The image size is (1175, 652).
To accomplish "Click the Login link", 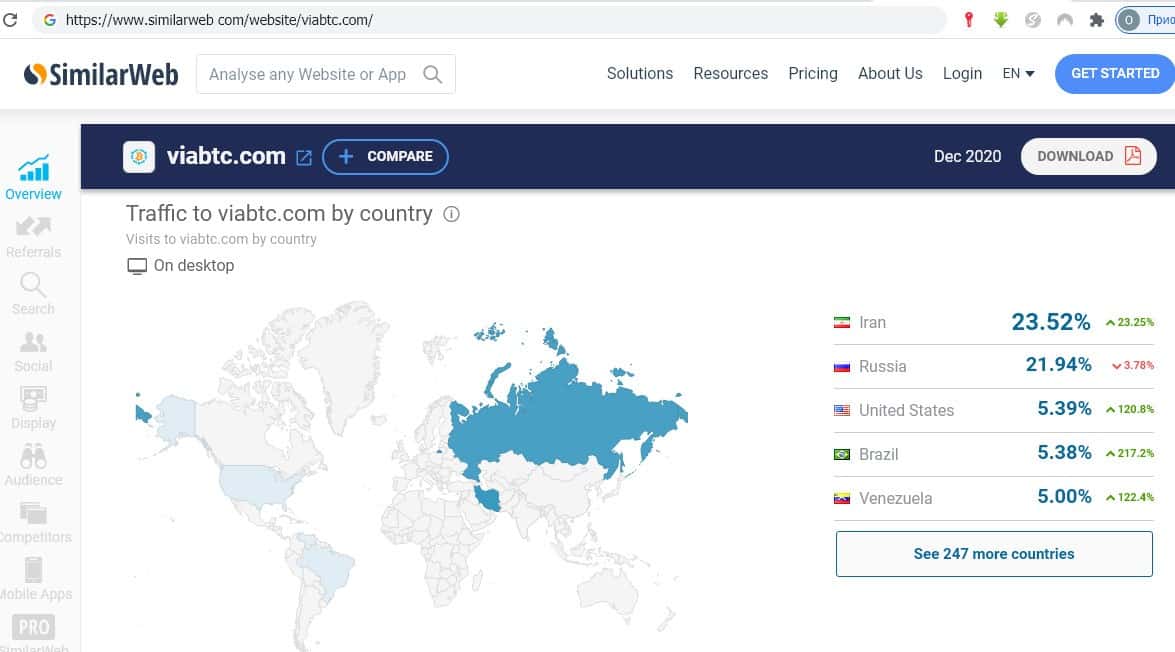I will coord(962,74).
